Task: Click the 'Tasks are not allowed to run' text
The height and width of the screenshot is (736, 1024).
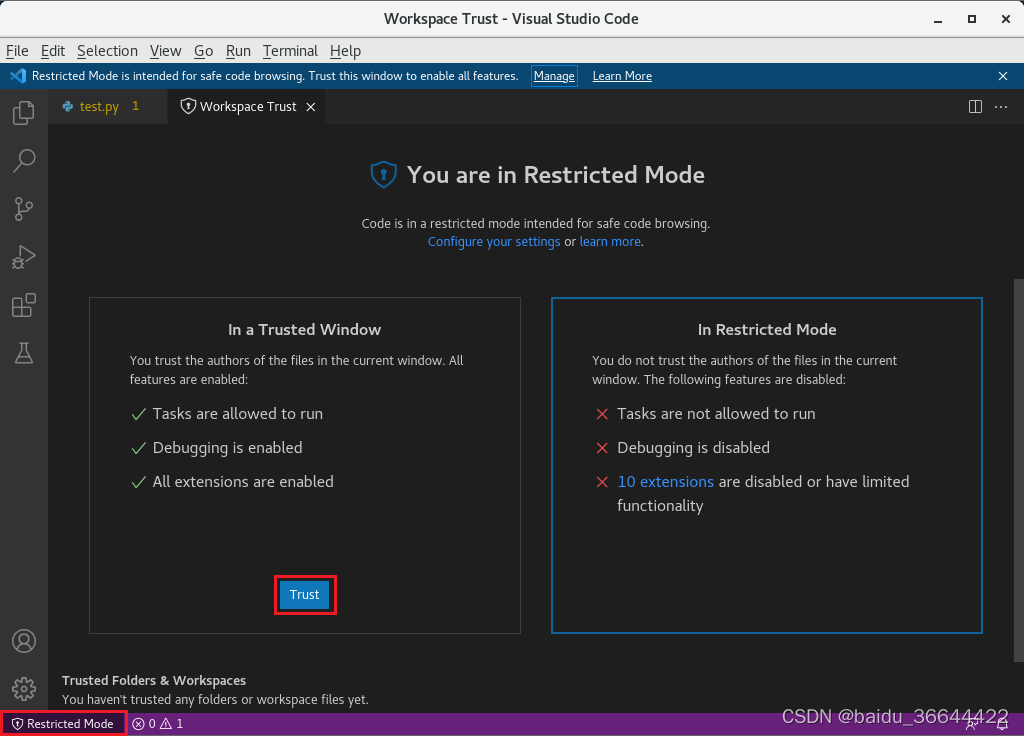Action: tap(716, 414)
